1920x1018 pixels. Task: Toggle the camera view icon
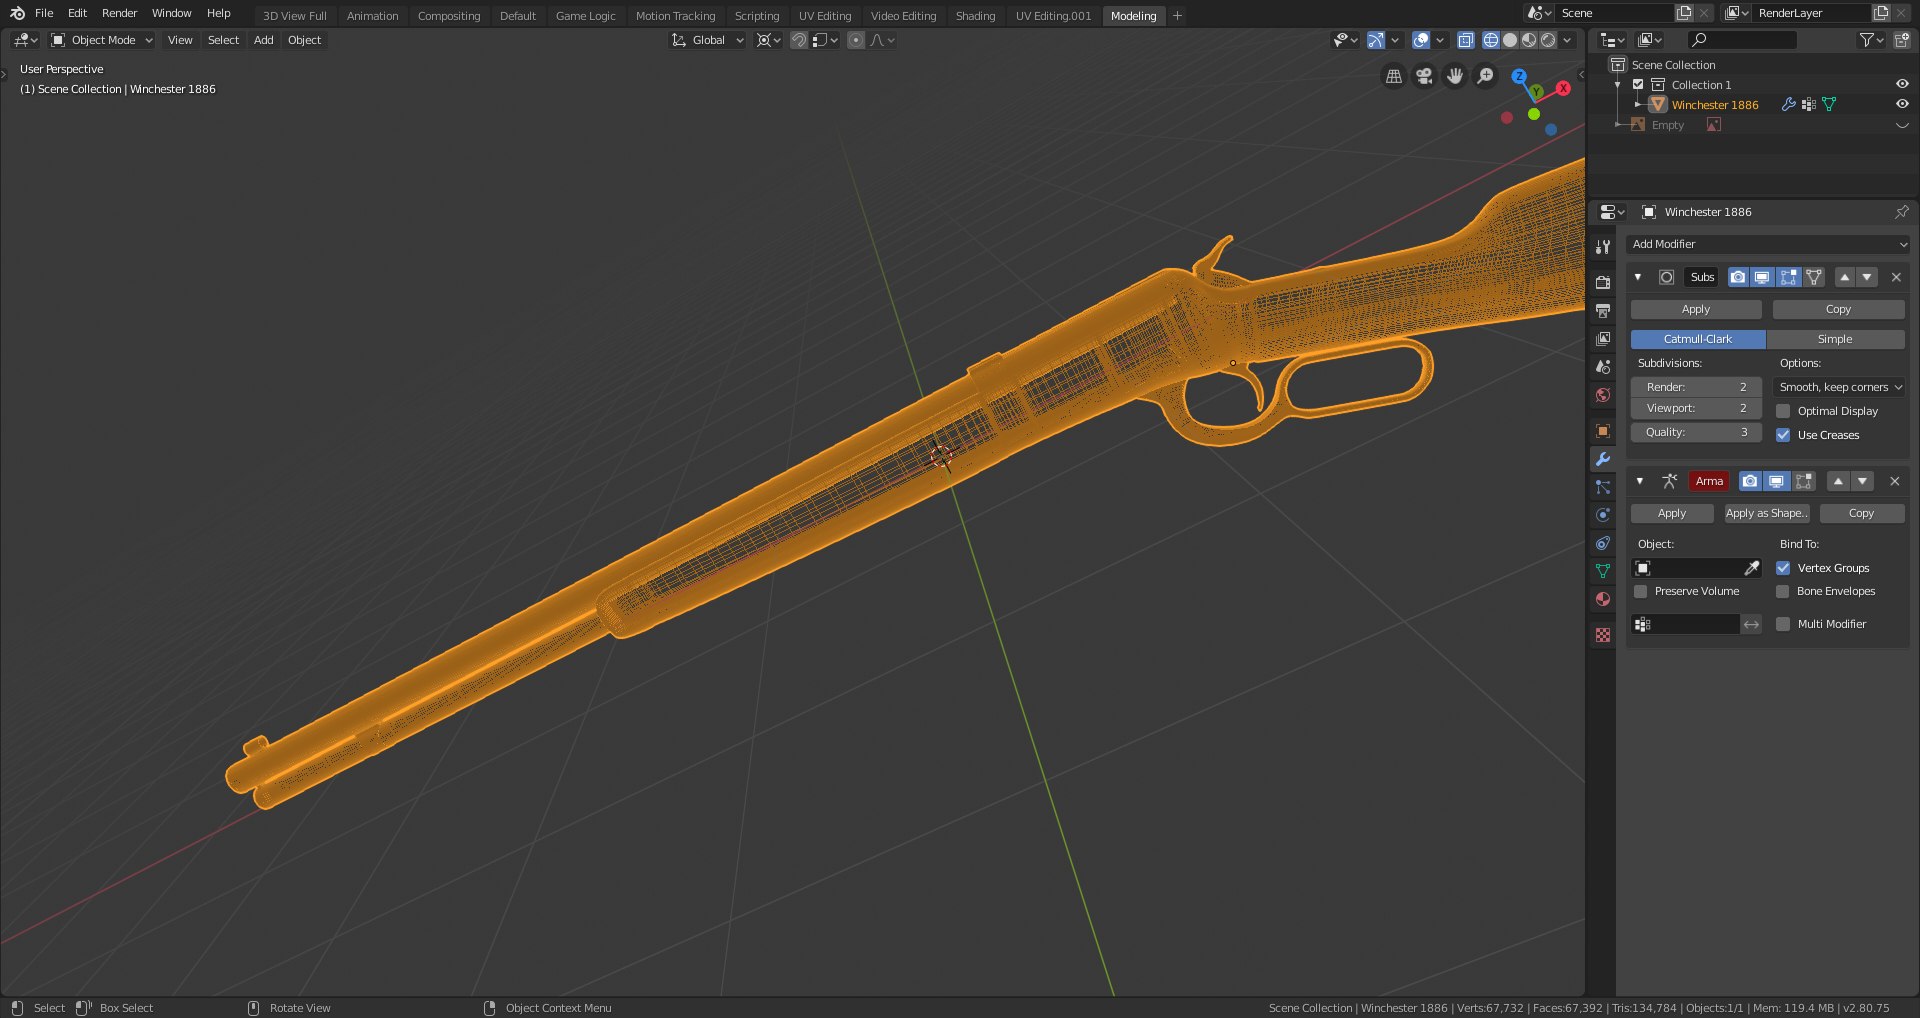coord(1424,76)
